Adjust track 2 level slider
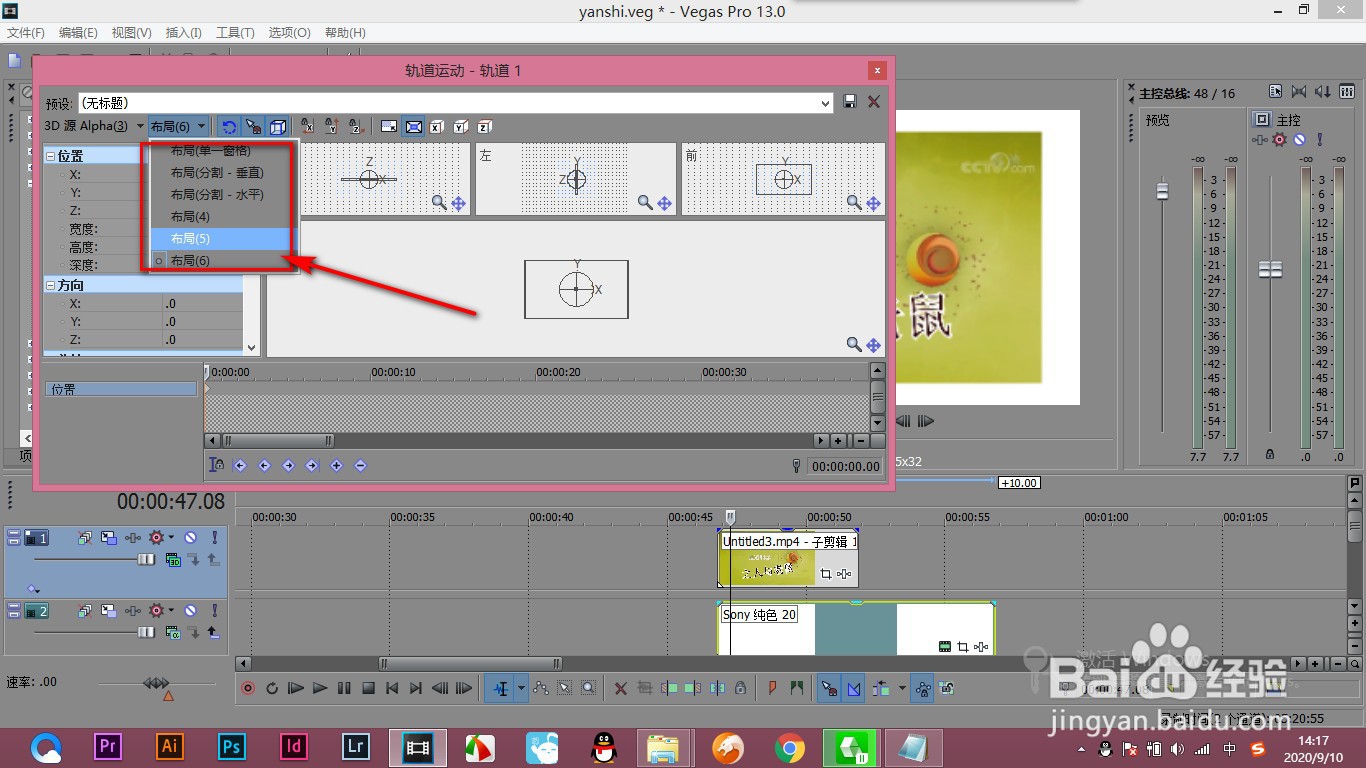Image resolution: width=1366 pixels, height=768 pixels. tap(146, 632)
